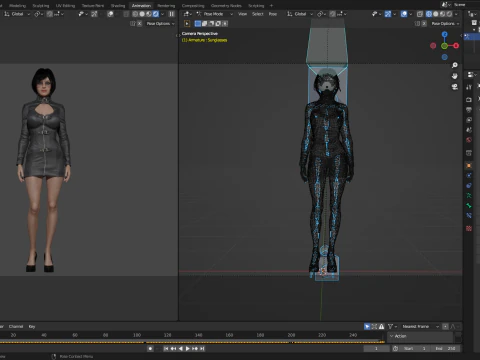The width and height of the screenshot is (480, 360).
Task: Open the World properties tab icon
Action: click(469, 140)
